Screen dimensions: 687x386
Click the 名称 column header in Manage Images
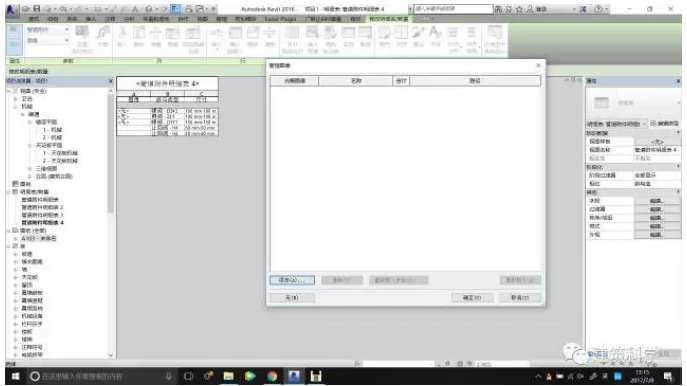coord(356,81)
